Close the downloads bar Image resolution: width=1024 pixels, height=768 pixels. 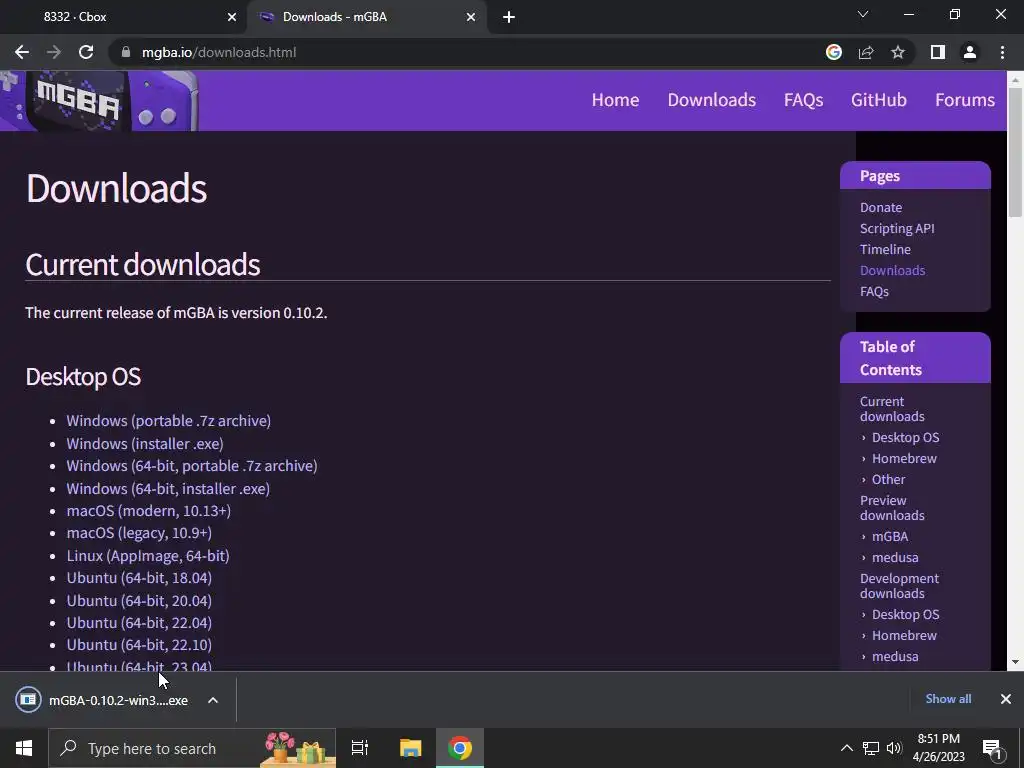pyautogui.click(x=1006, y=699)
